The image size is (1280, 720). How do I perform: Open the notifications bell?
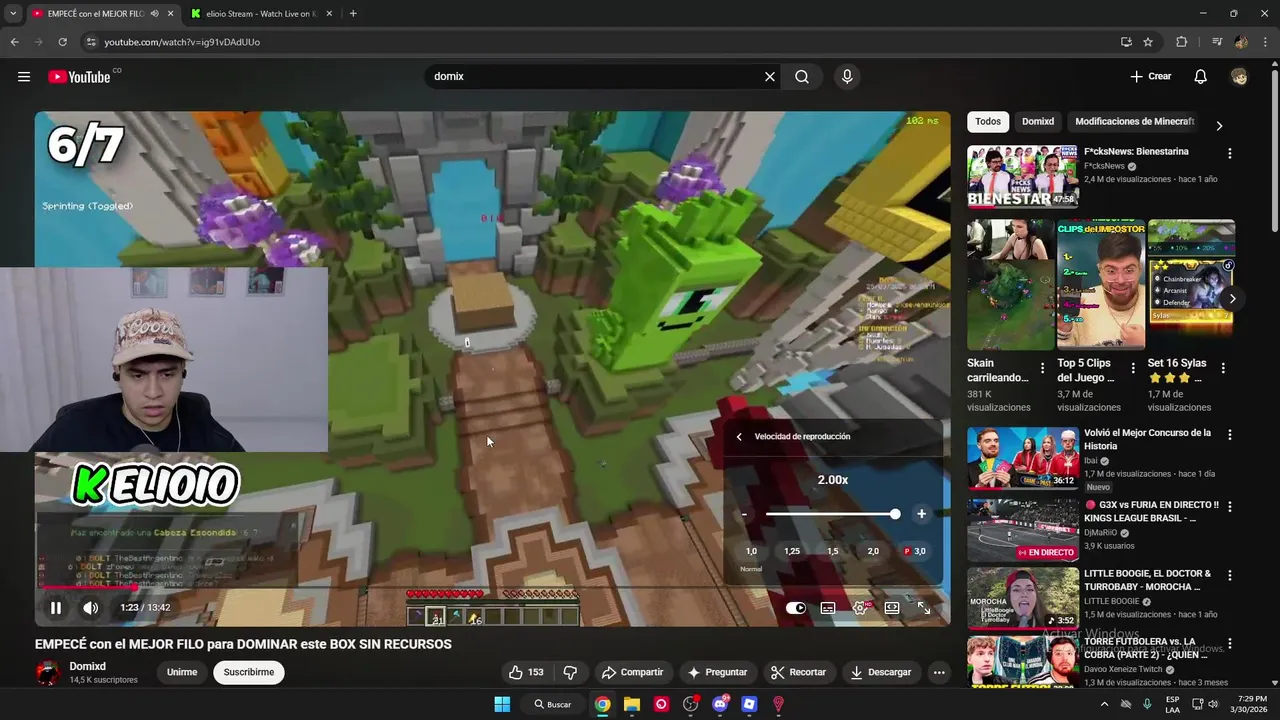(1201, 77)
